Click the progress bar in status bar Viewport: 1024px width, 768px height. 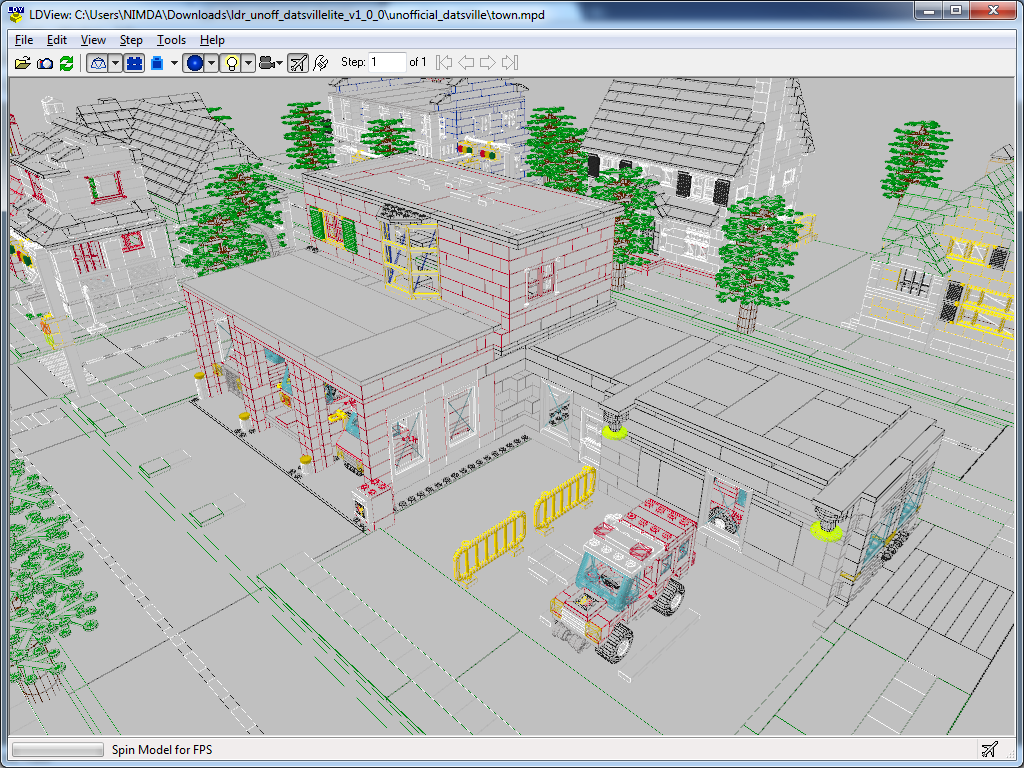point(57,749)
